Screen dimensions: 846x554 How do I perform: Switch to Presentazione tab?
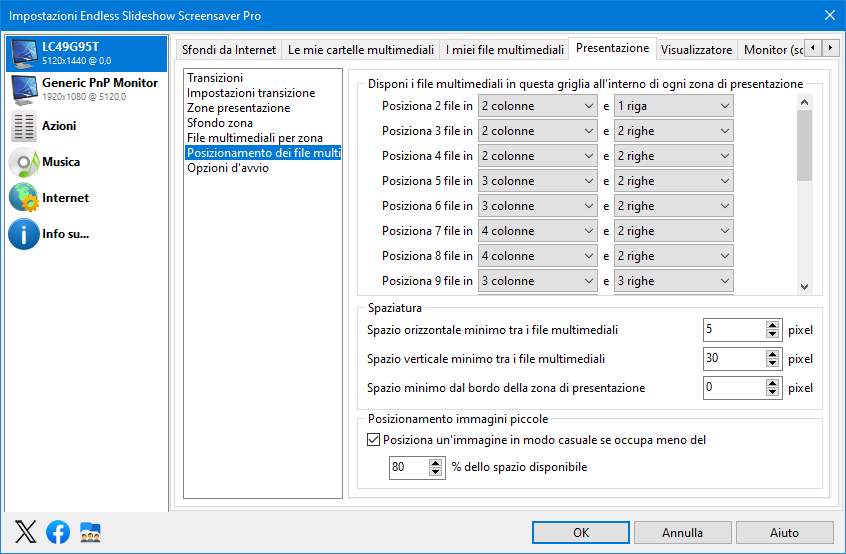612,48
